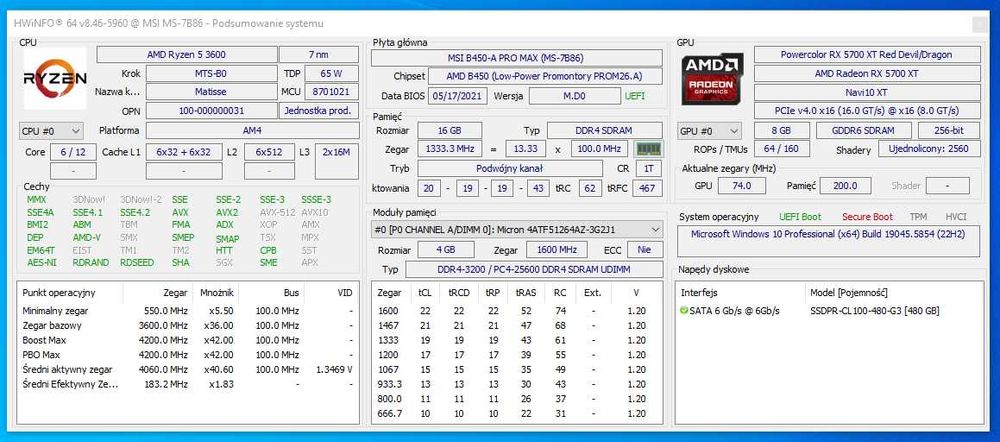1000x442 pixels.
Task: Select the PBO Max row
Action: [188, 355]
